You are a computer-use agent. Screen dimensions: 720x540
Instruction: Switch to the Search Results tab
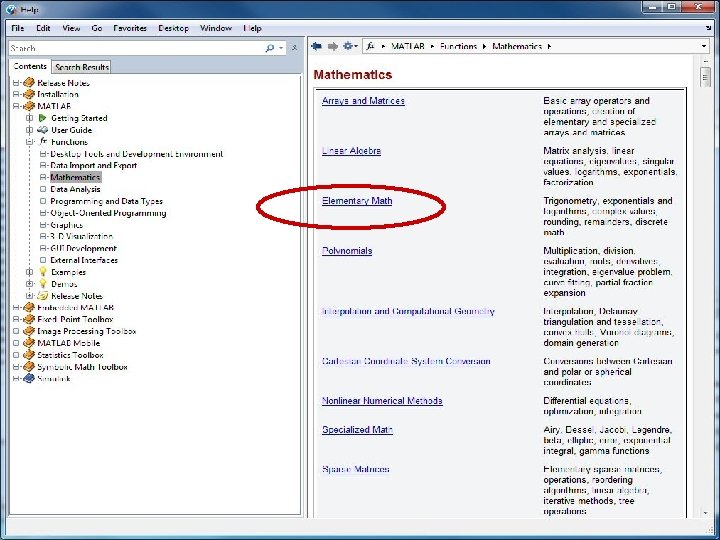point(82,67)
